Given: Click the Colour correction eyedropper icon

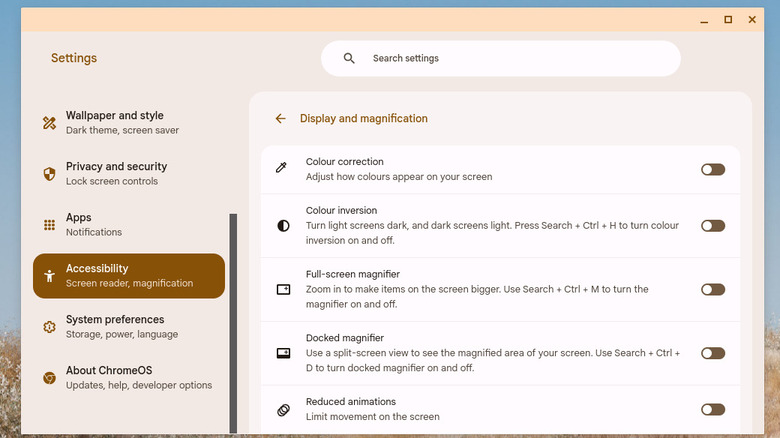Looking at the screenshot, I should click(282, 169).
